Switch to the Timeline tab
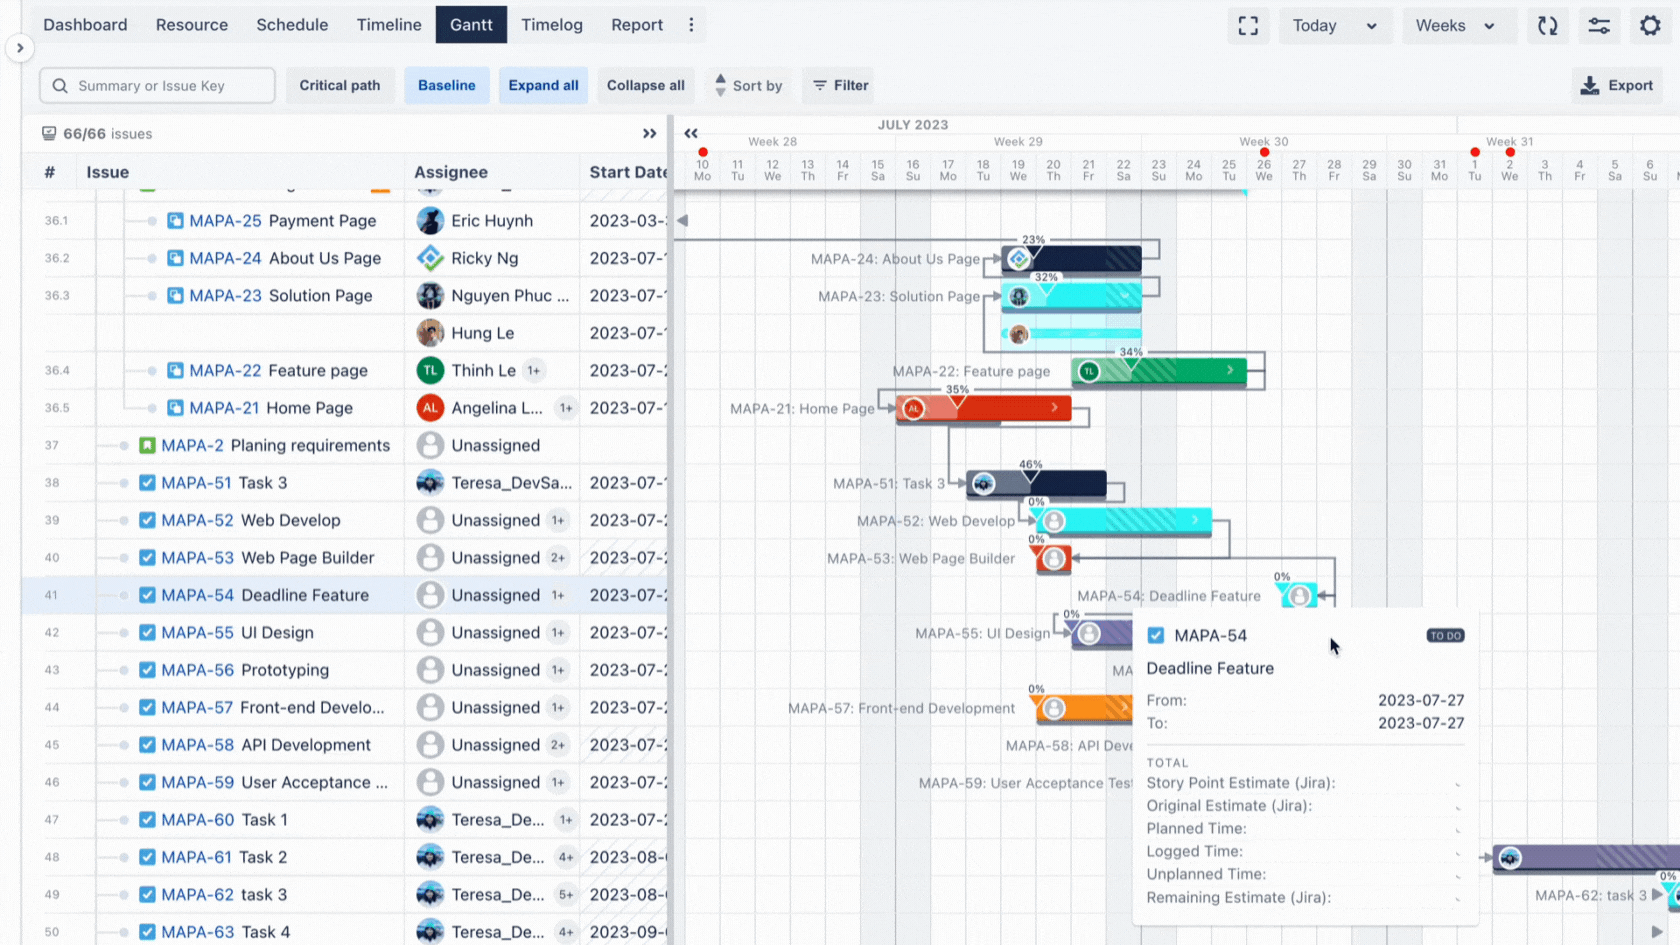This screenshot has height=945, width=1680. [x=388, y=24]
